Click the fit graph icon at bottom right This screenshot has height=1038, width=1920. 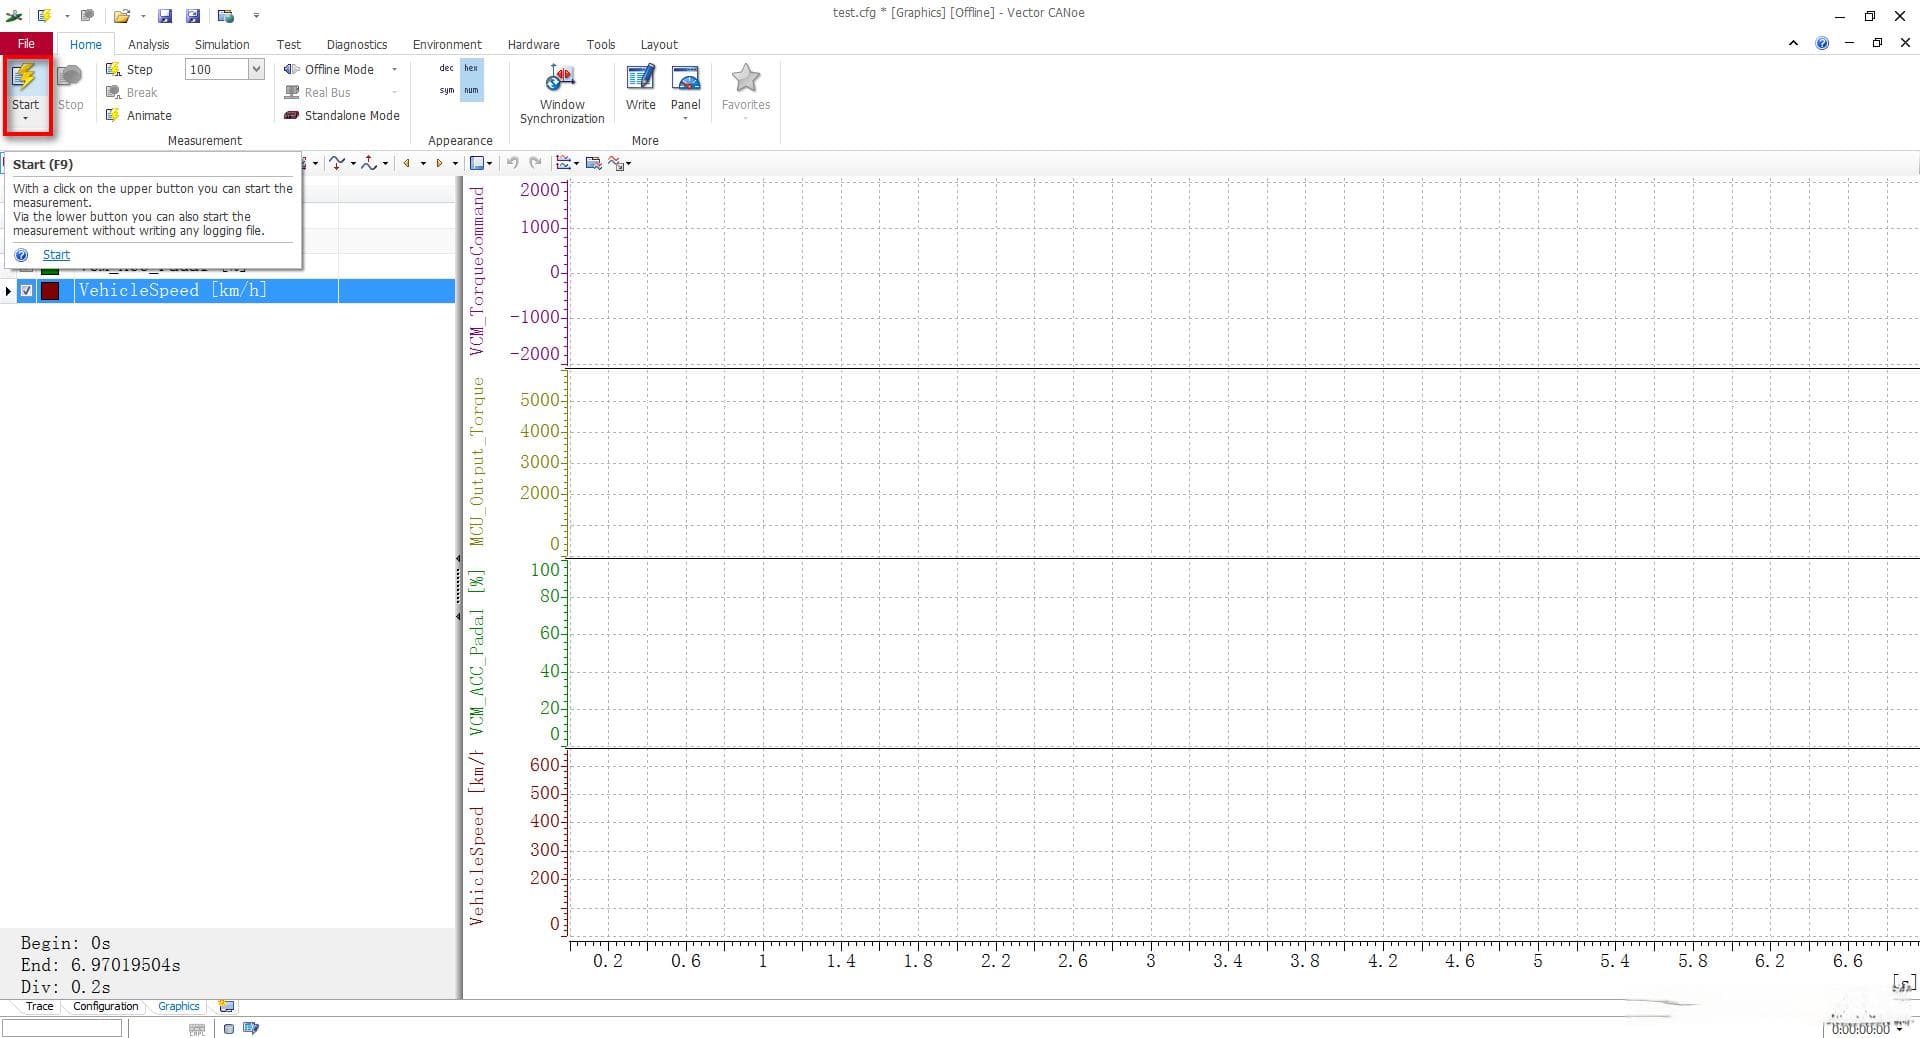point(1905,983)
